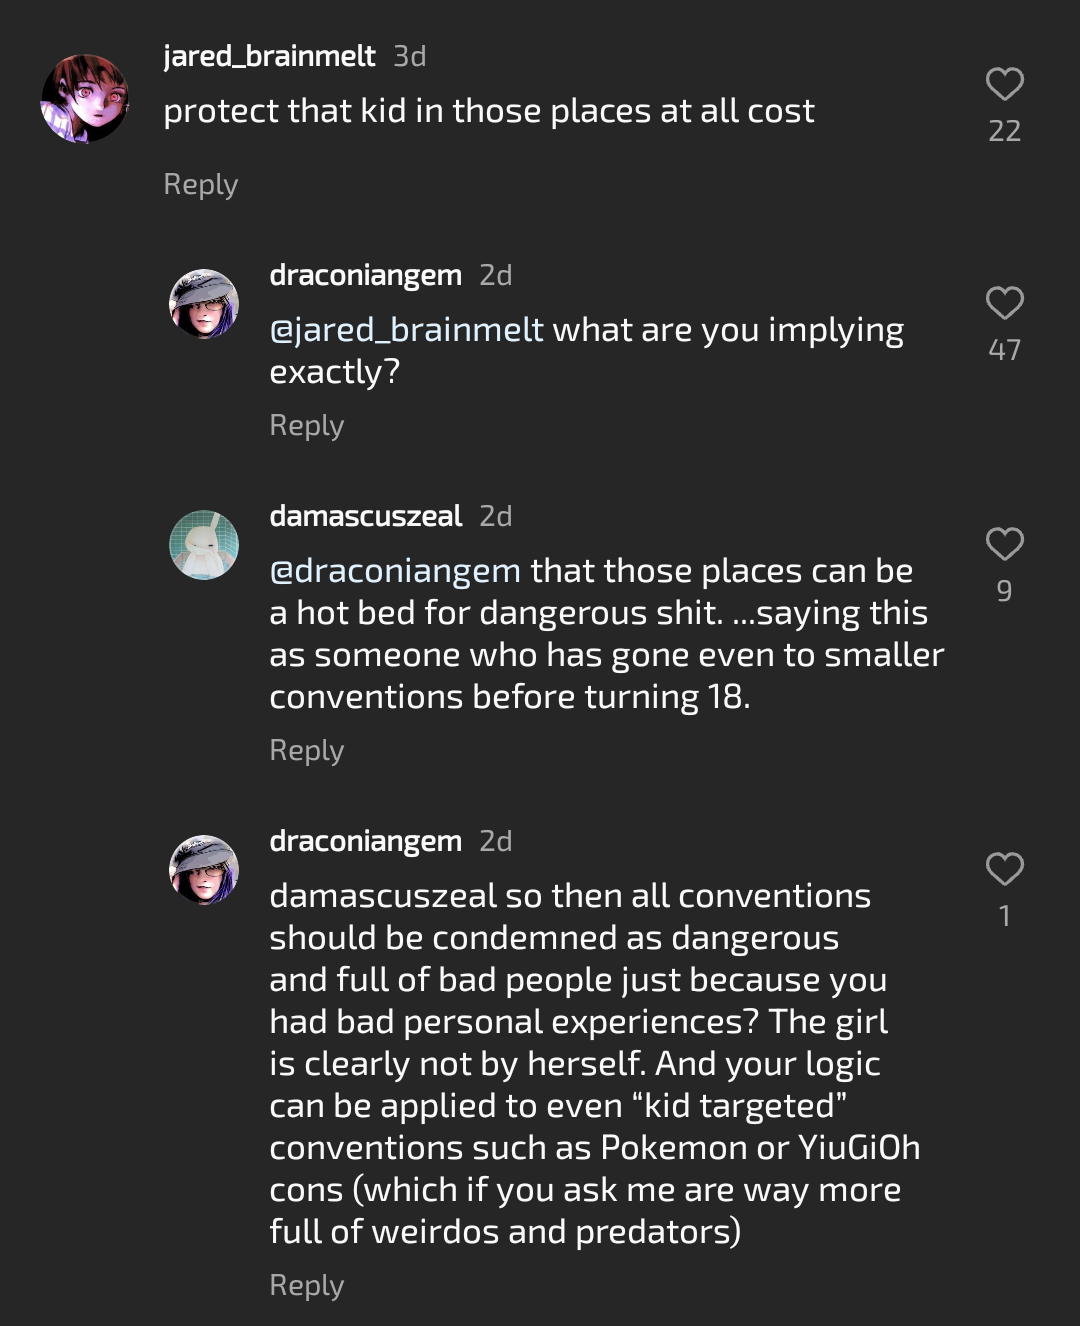Like jared_brainmelt's comment with heart icon
Viewport: 1080px width, 1326px height.
[x=1004, y=84]
